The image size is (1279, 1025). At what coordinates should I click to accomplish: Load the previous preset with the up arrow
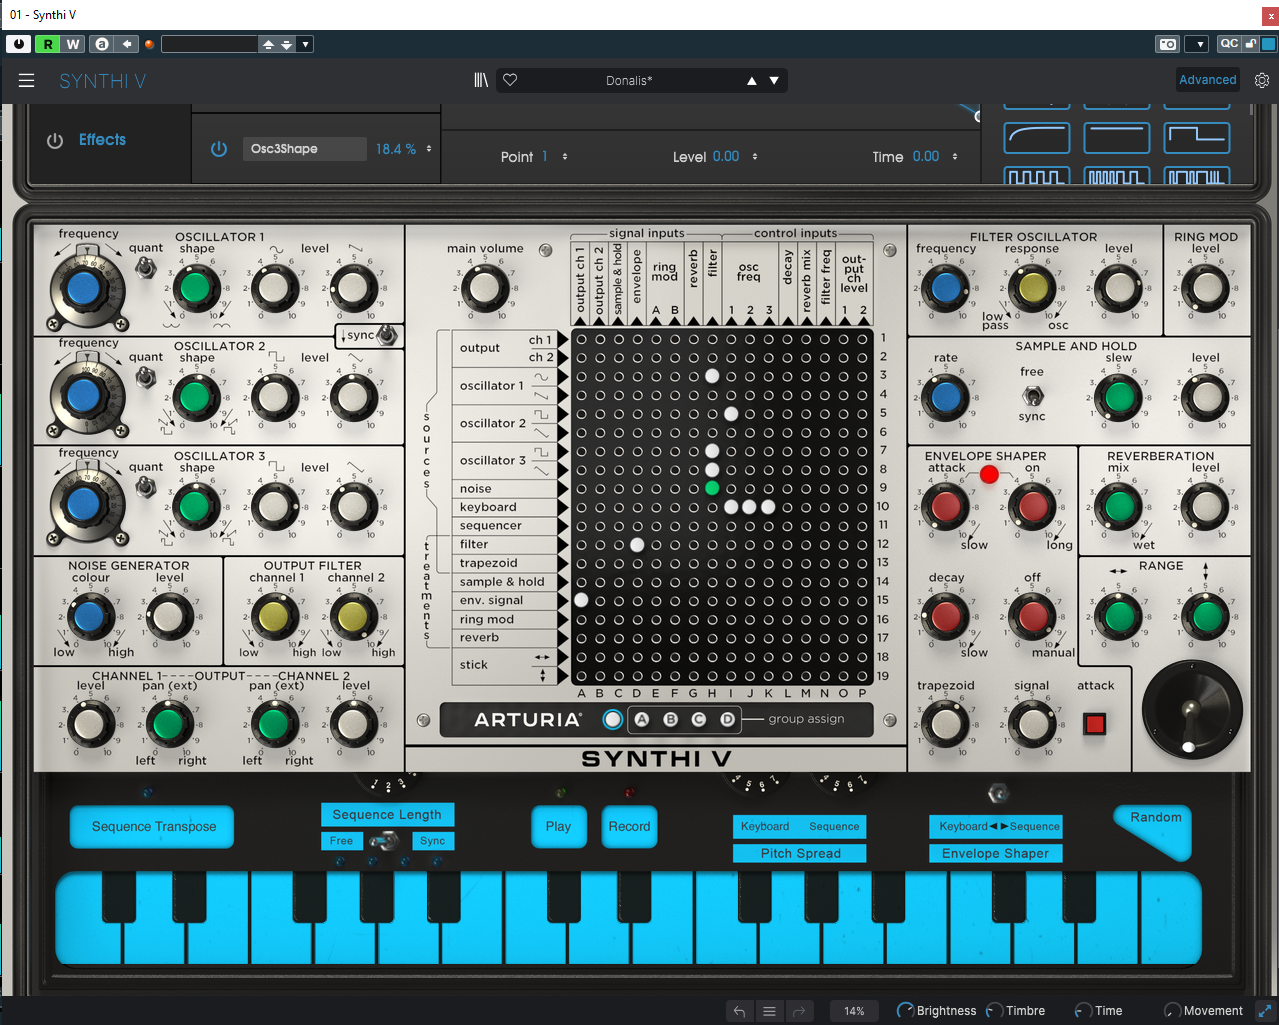click(752, 81)
